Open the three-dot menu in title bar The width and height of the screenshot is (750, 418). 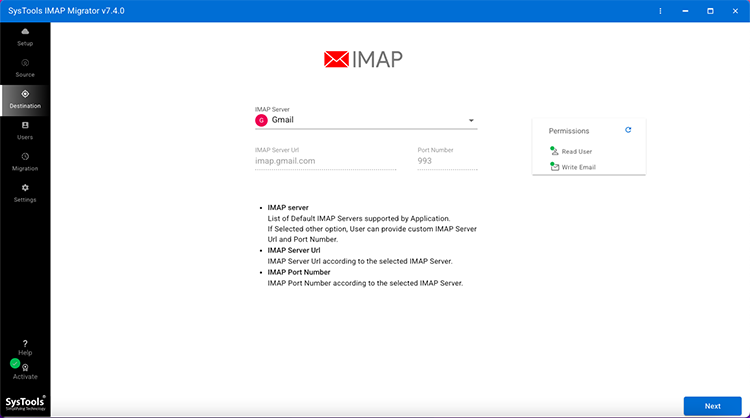[x=660, y=11]
